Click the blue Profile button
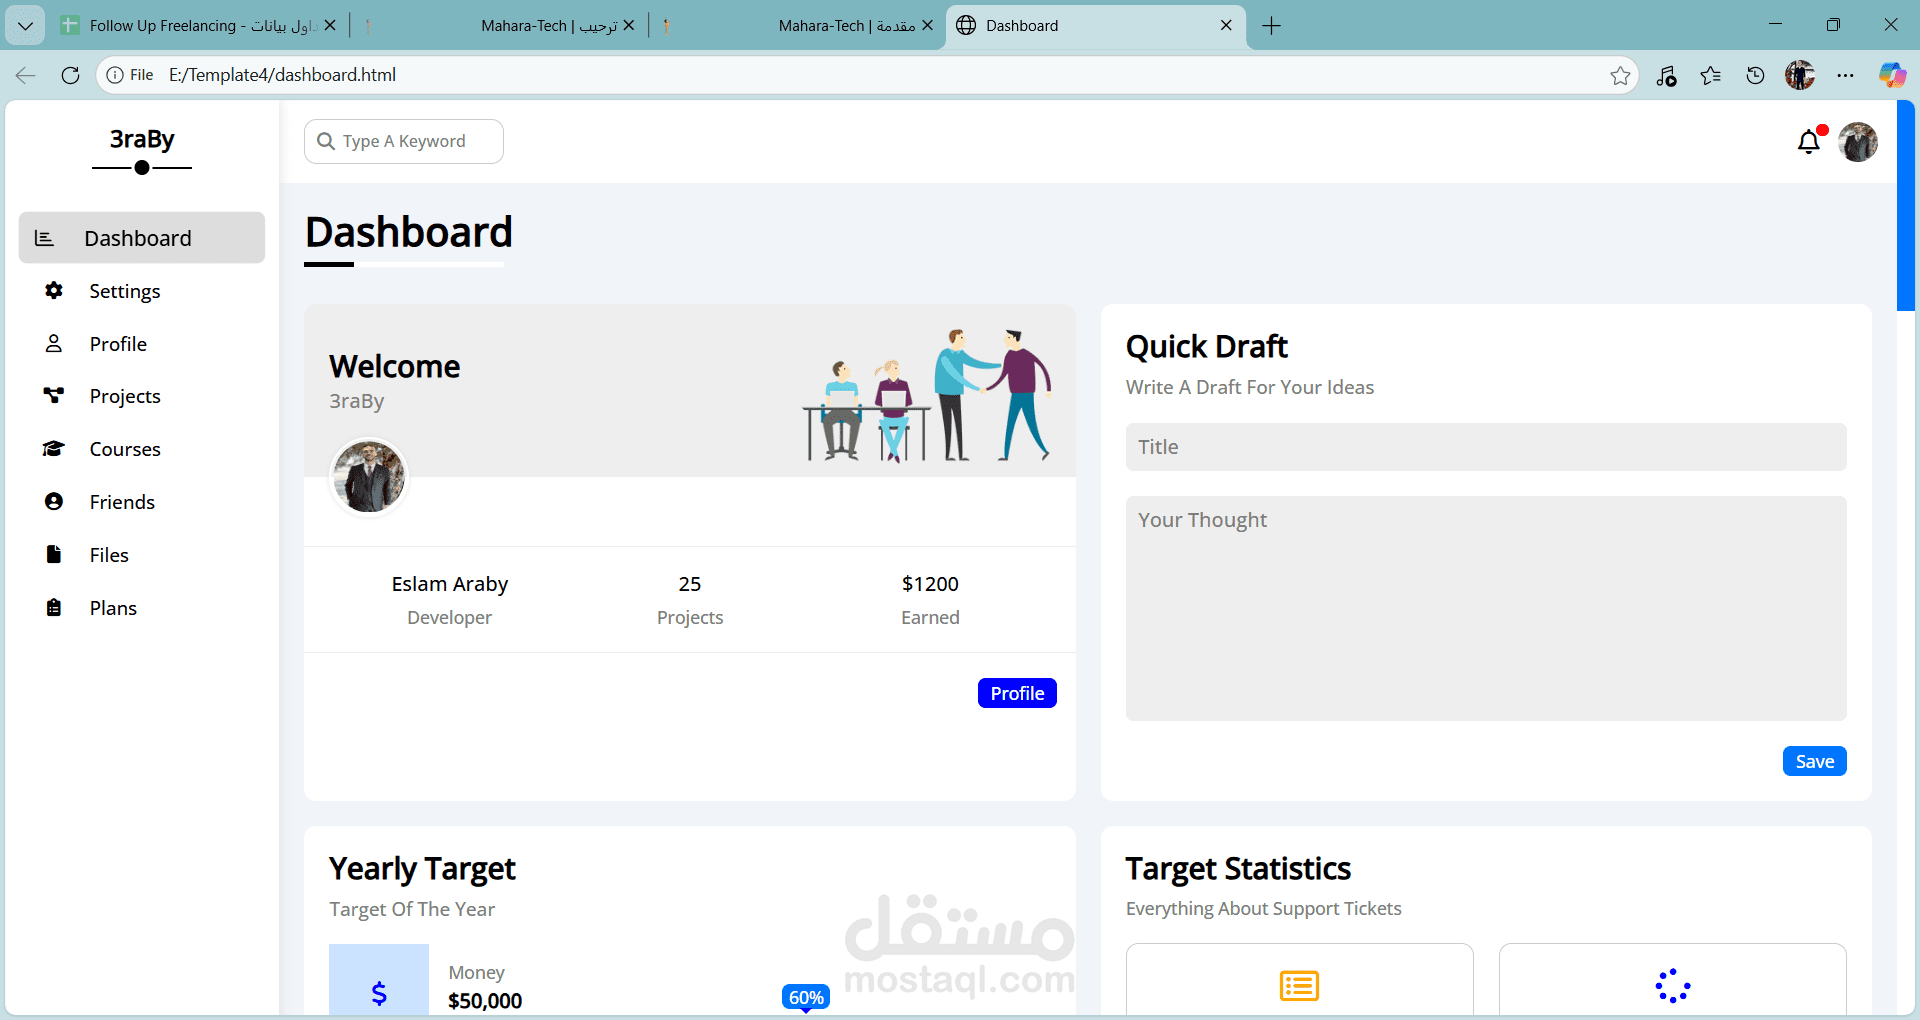Viewport: 1920px width, 1020px height. click(x=1017, y=692)
